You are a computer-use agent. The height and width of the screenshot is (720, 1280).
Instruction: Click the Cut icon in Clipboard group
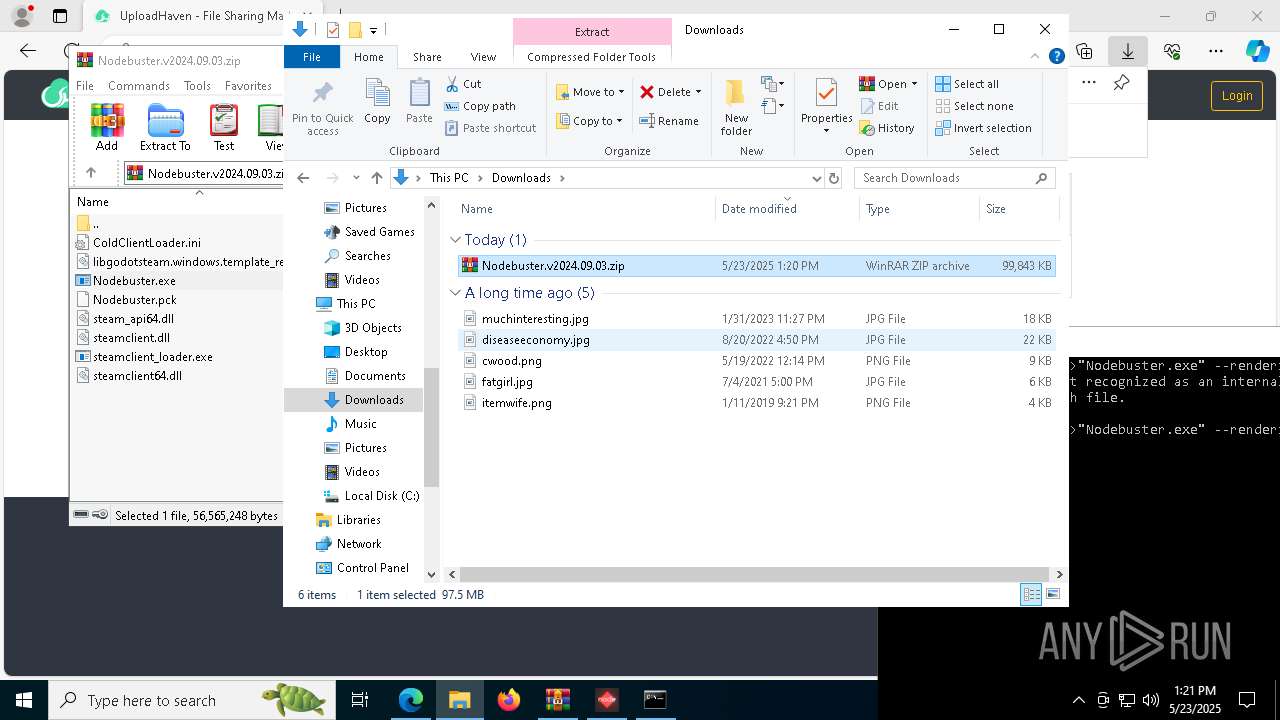452,84
